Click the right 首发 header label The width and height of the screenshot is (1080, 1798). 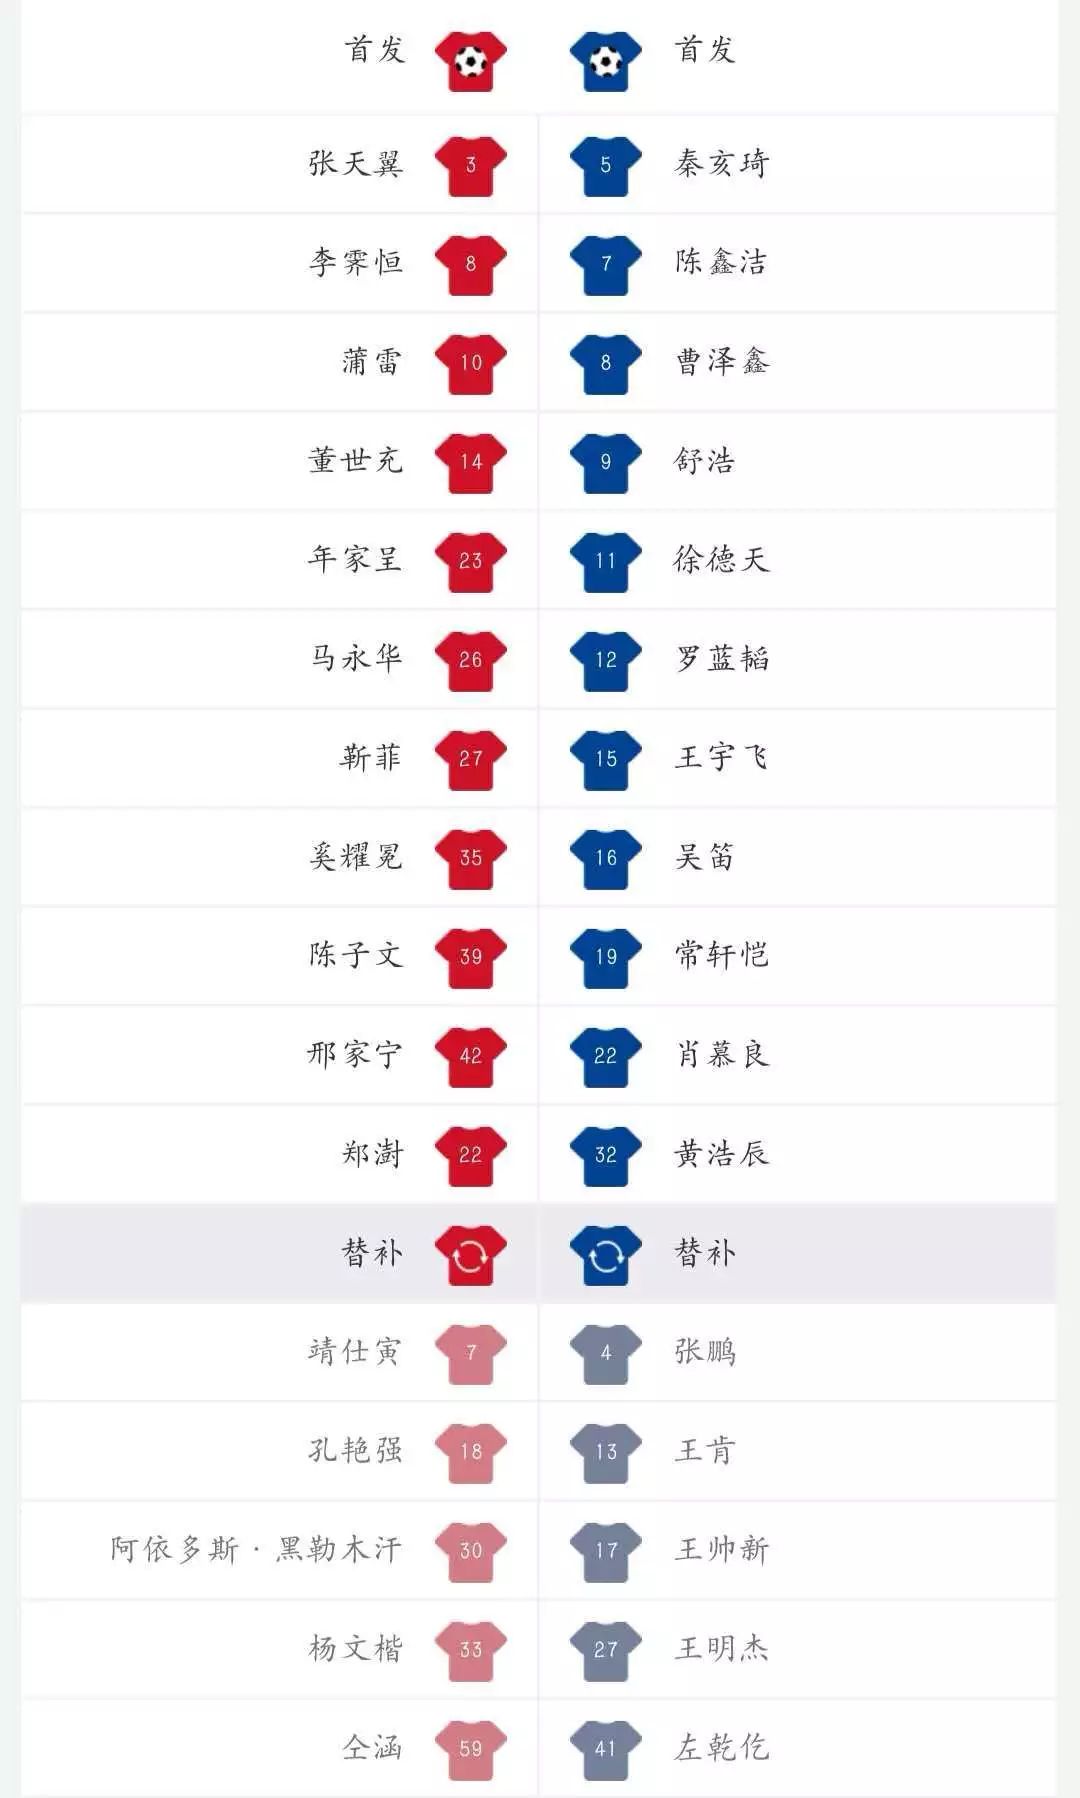(705, 49)
